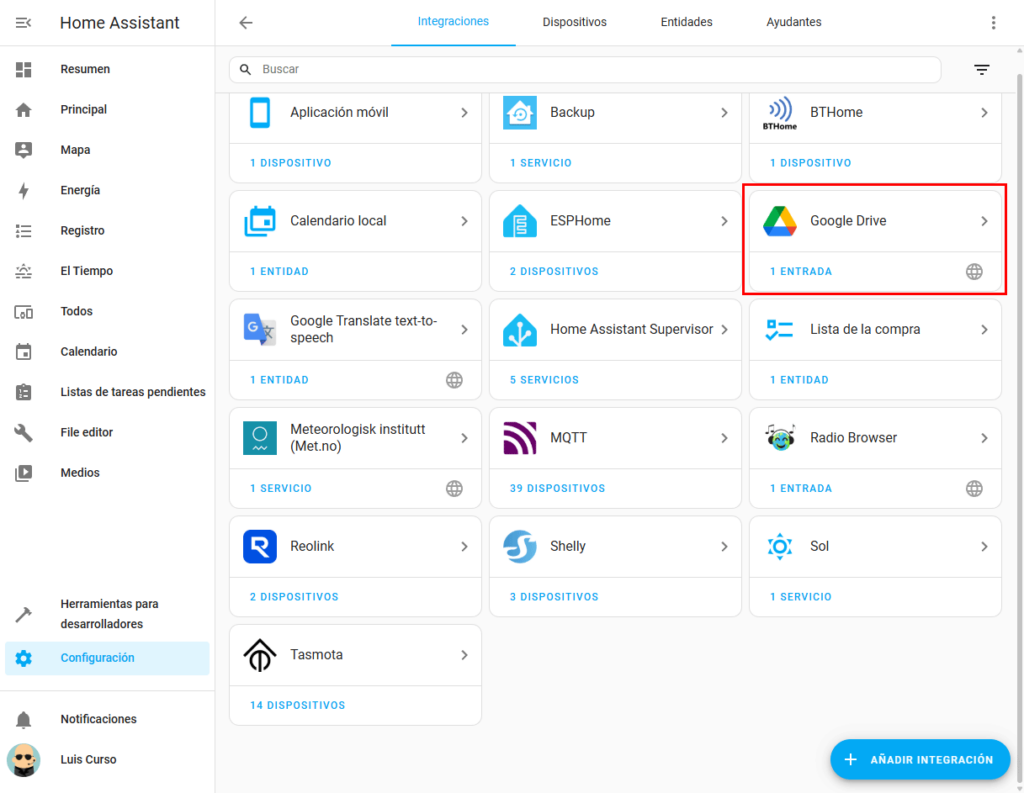Switch to the Entidades tab
The width and height of the screenshot is (1024, 793).
(x=686, y=22)
